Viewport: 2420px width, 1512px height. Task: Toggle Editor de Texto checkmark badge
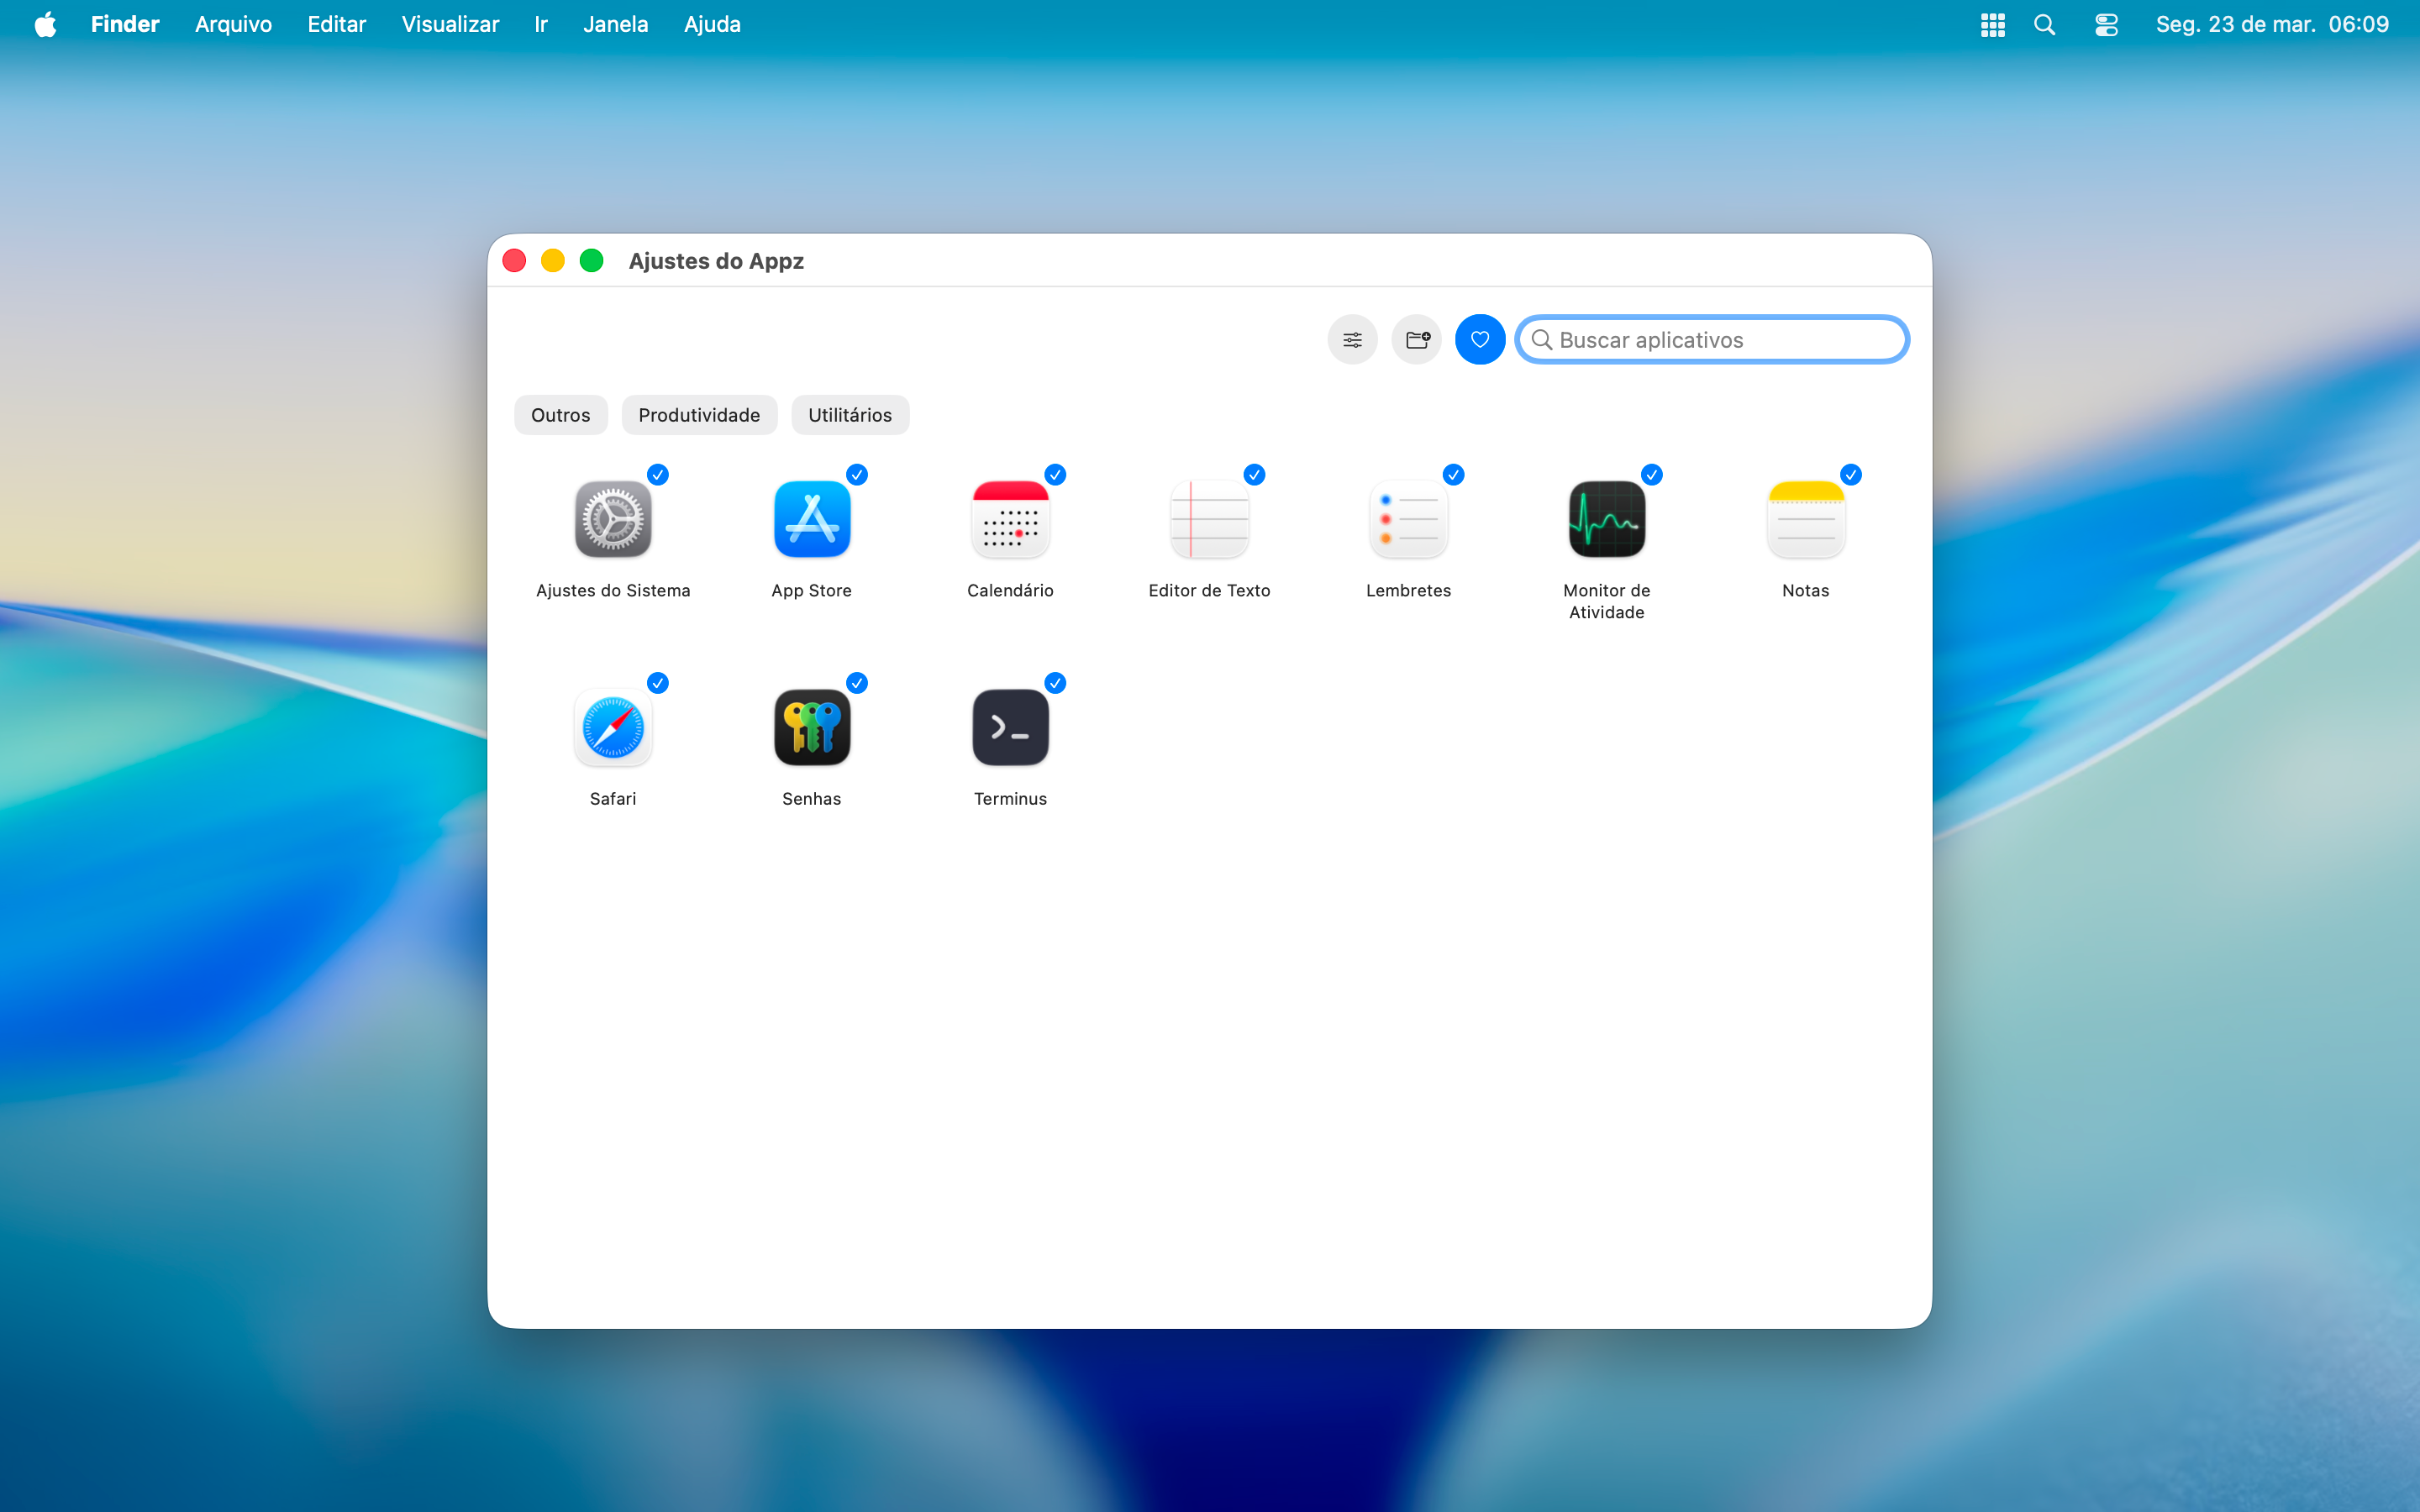tap(1254, 475)
